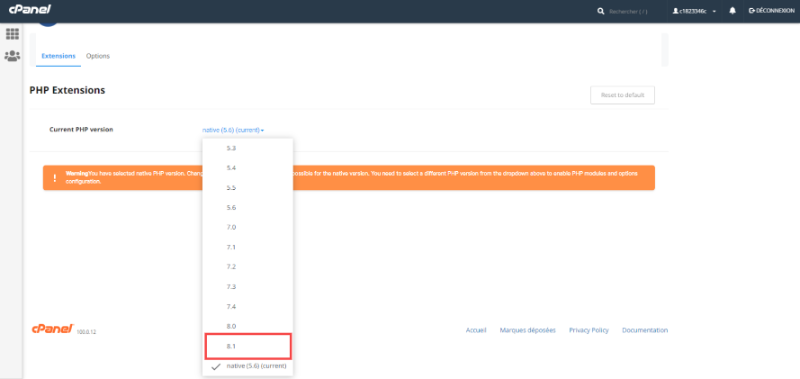Click the DÉCONNEXION logout link
The height and width of the screenshot is (379, 800).
coord(771,11)
